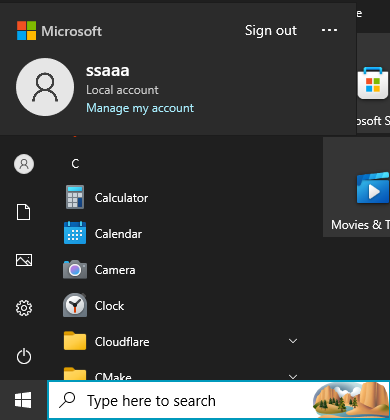Image resolution: width=390 pixels, height=420 pixels.
Task: Open the Movies & TV tile
Action: (x=356, y=187)
